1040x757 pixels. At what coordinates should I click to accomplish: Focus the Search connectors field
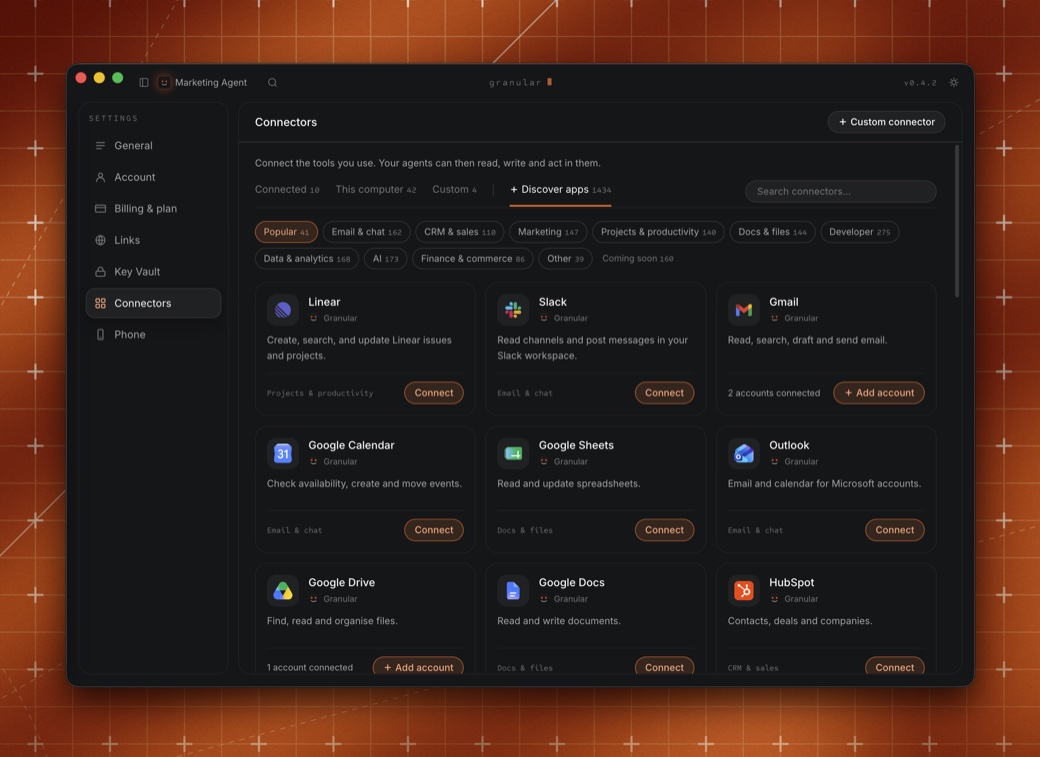pos(840,191)
